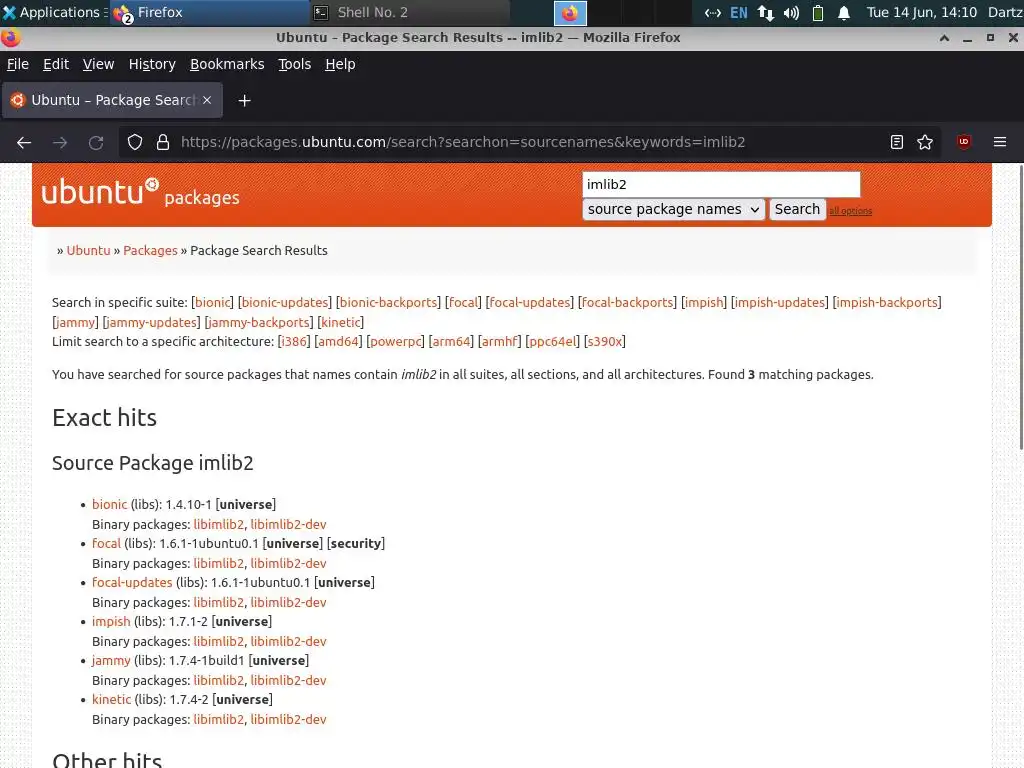This screenshot has height=768, width=1024.
Task: Limit search to kinetic suite
Action: [340, 323]
